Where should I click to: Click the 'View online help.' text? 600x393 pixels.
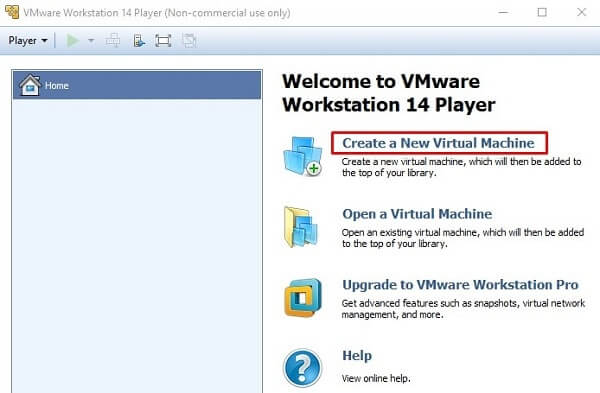(x=376, y=378)
